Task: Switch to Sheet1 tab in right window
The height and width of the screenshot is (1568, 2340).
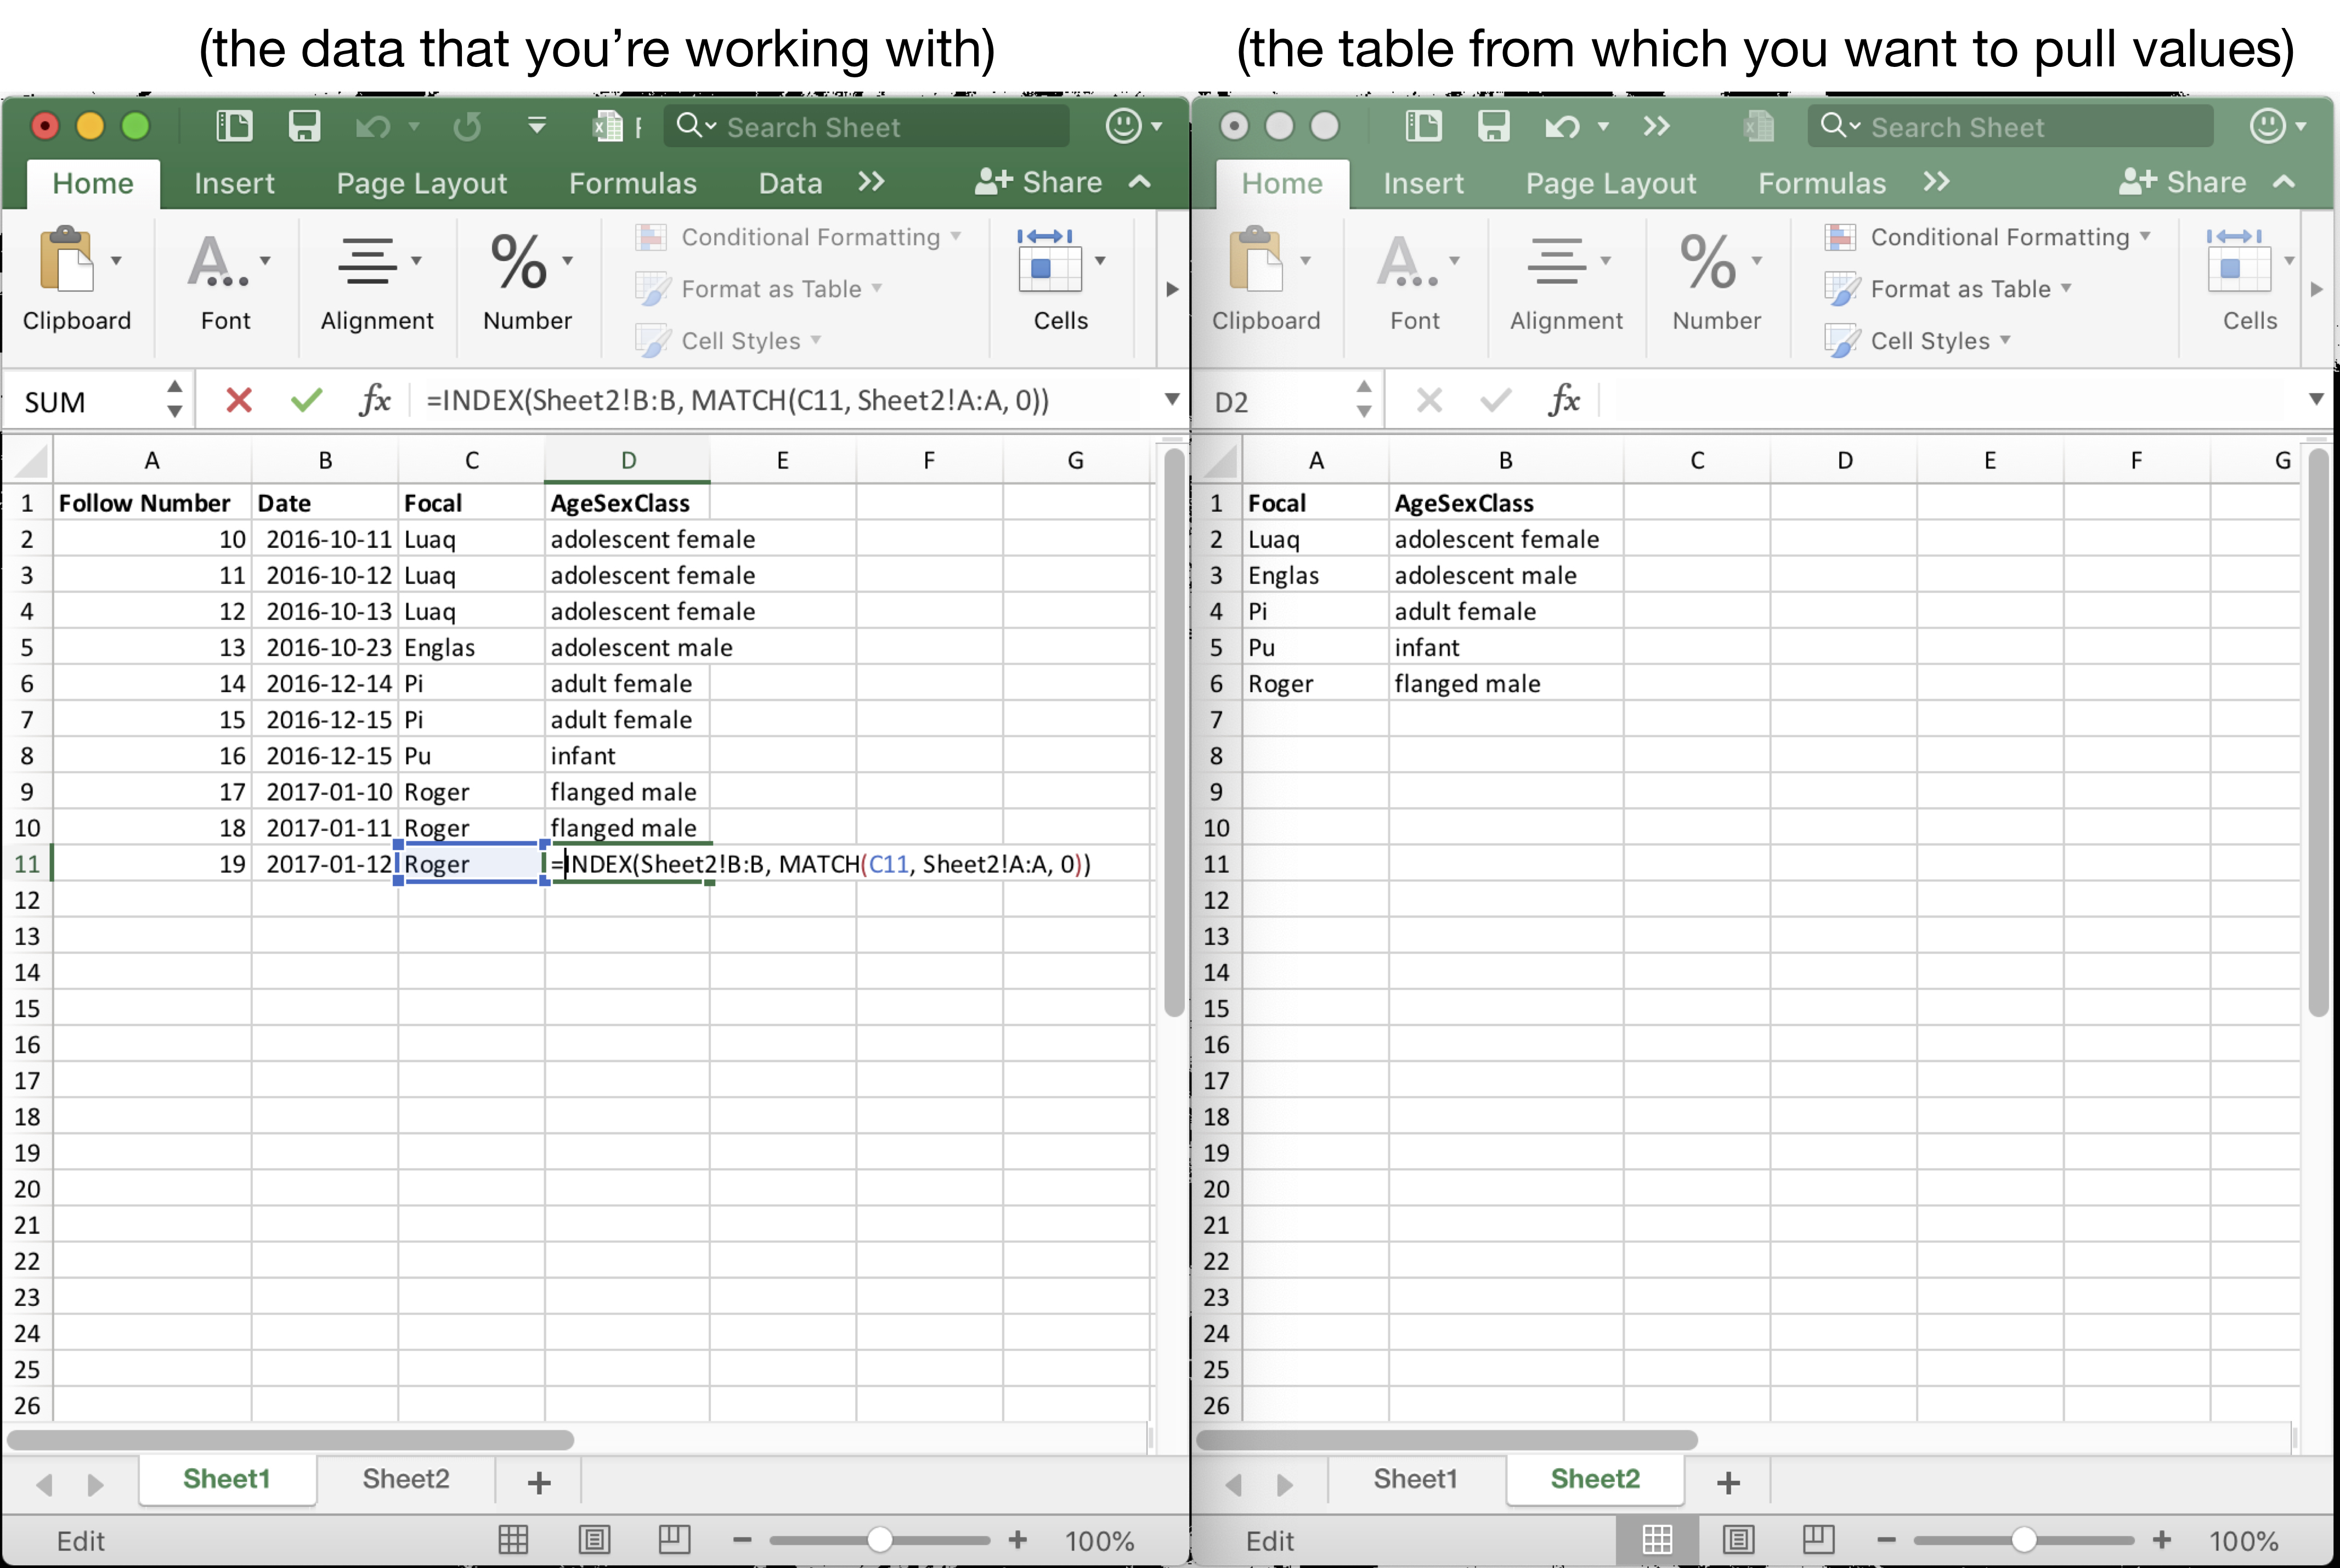Action: pos(1415,1479)
